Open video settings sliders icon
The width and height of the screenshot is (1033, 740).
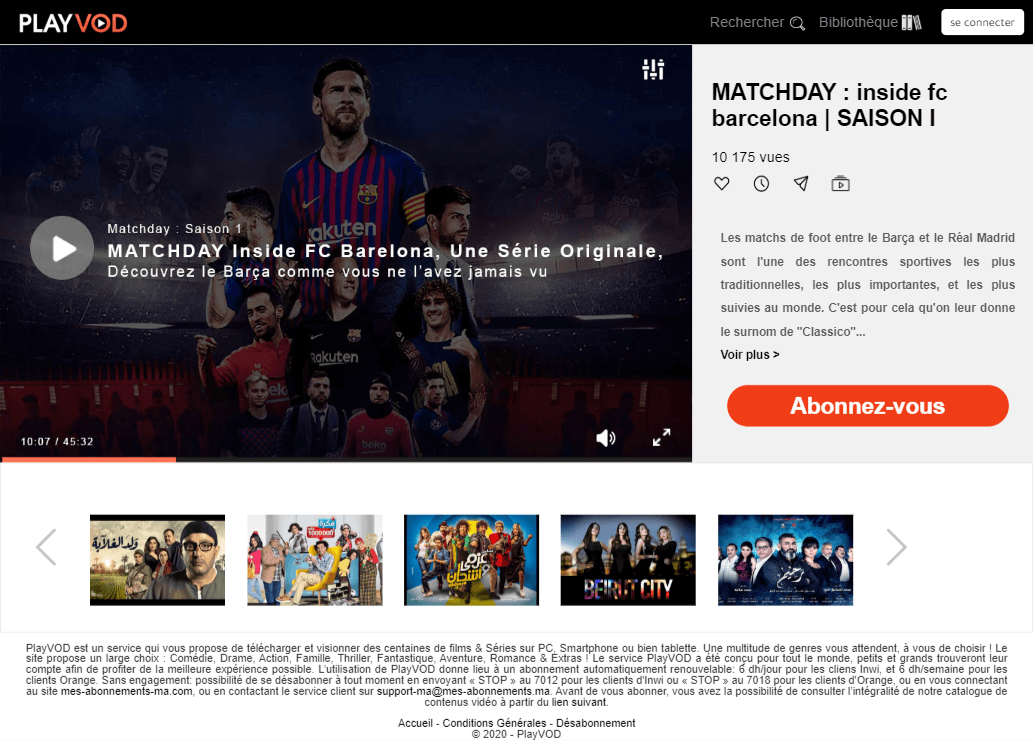pyautogui.click(x=654, y=69)
